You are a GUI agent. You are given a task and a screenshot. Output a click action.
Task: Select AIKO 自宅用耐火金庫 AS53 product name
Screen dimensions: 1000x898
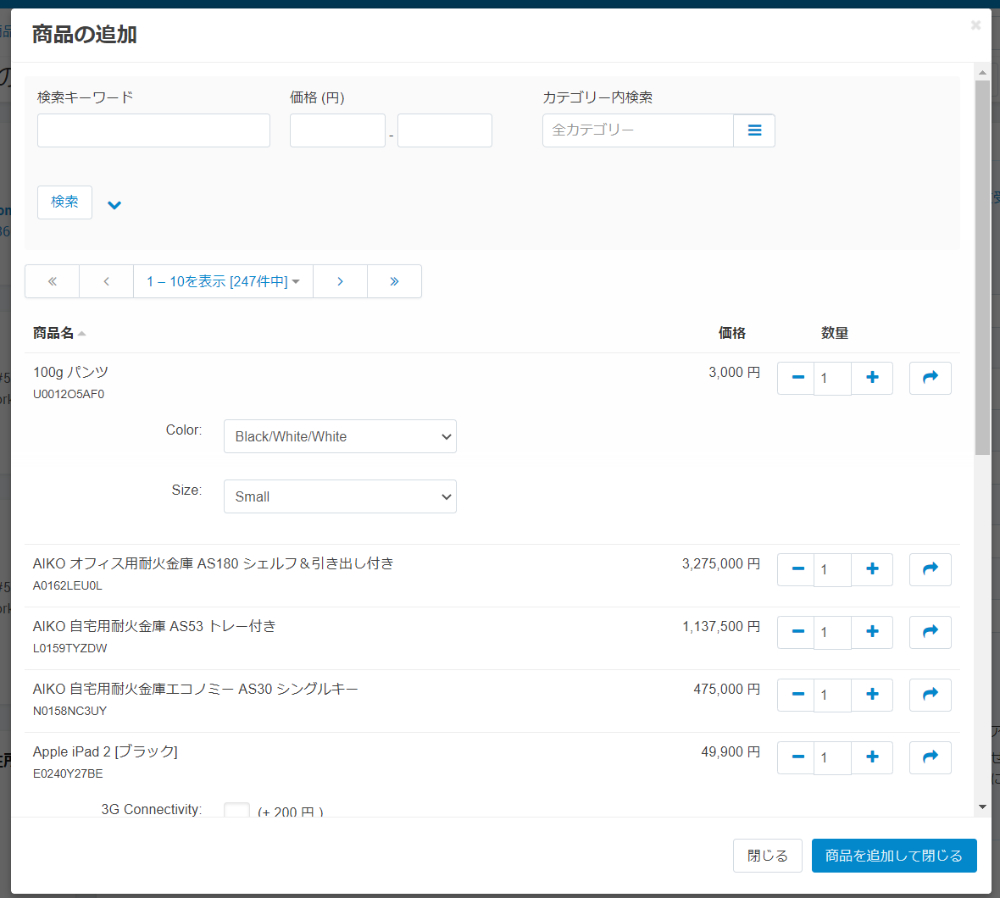154,626
